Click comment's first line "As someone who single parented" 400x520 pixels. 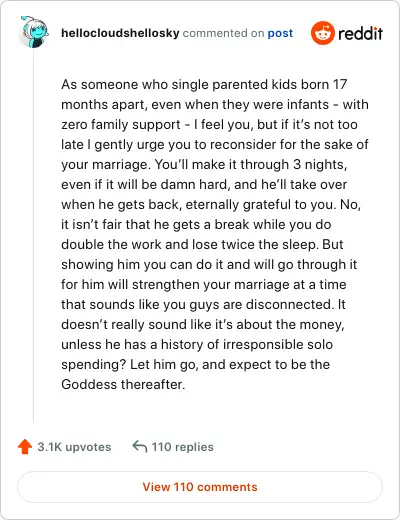[x=204, y=84]
